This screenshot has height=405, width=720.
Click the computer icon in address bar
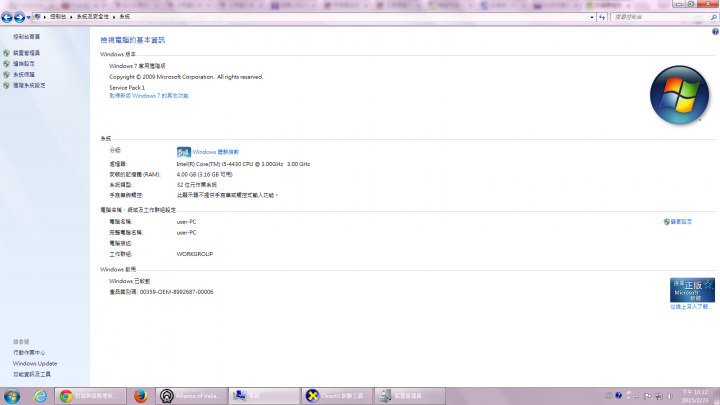pyautogui.click(x=38, y=17)
